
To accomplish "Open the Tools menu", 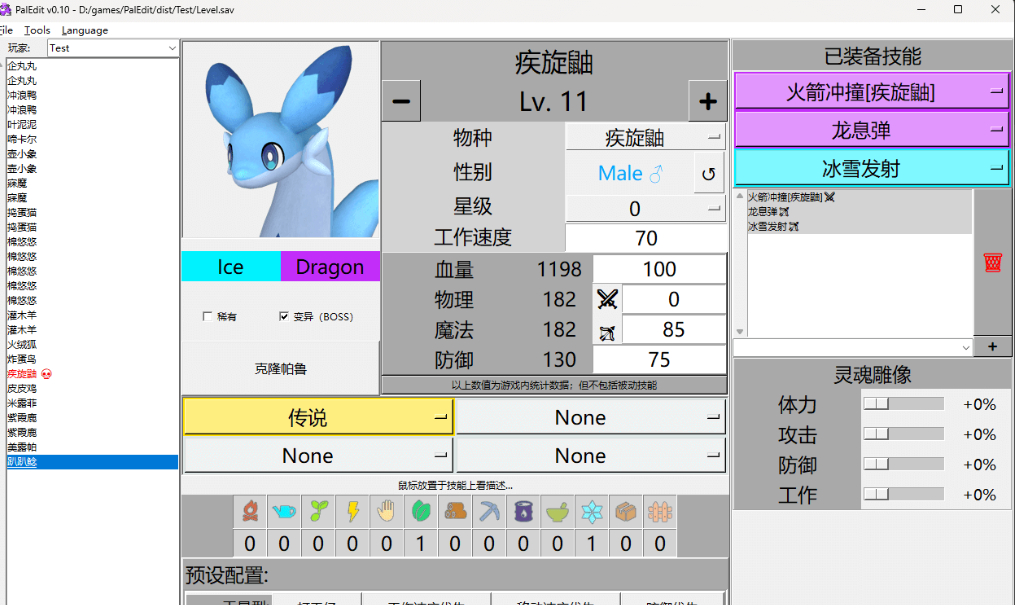I will [x=37, y=30].
